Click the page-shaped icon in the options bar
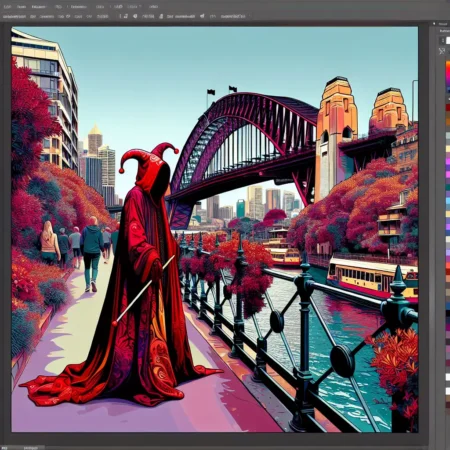The height and width of the screenshot is (450, 450). click(161, 16)
